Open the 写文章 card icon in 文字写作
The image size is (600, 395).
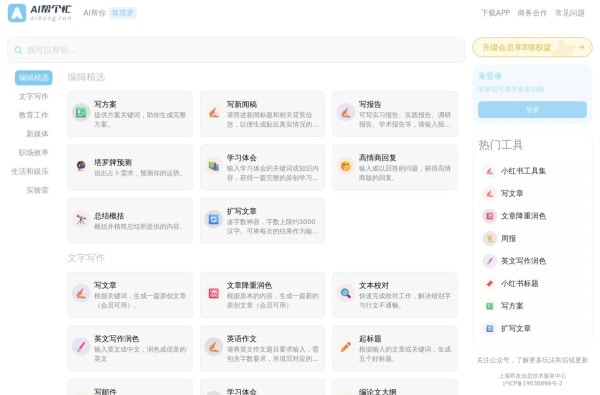81,294
